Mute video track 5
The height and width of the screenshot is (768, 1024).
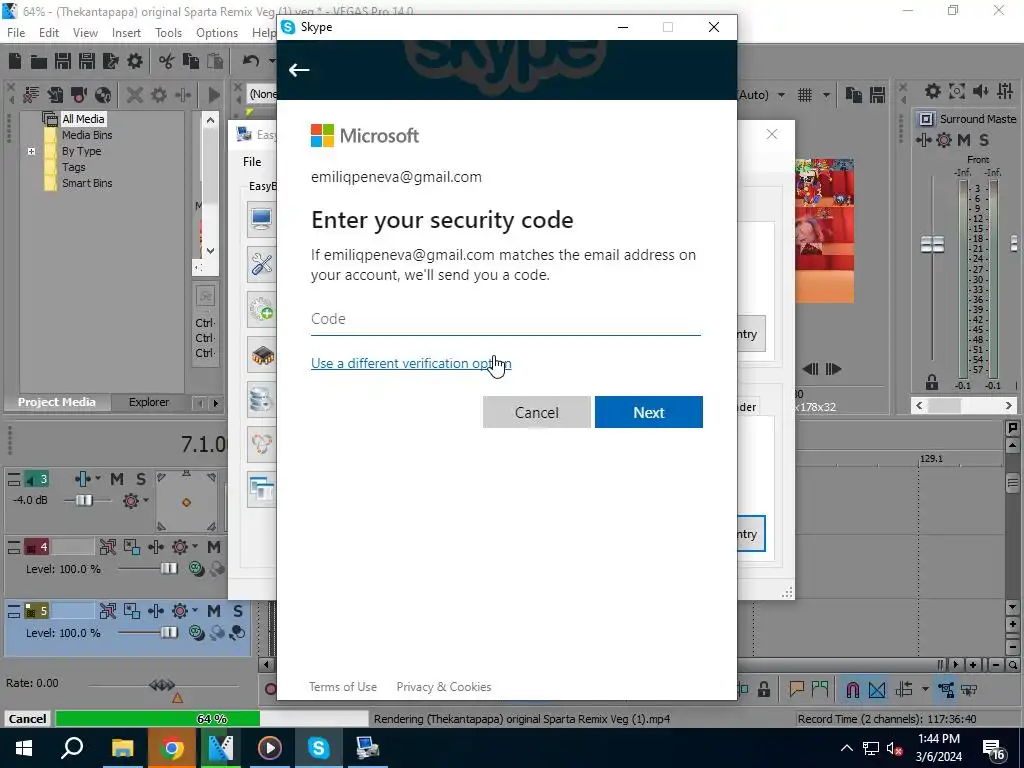[214, 611]
